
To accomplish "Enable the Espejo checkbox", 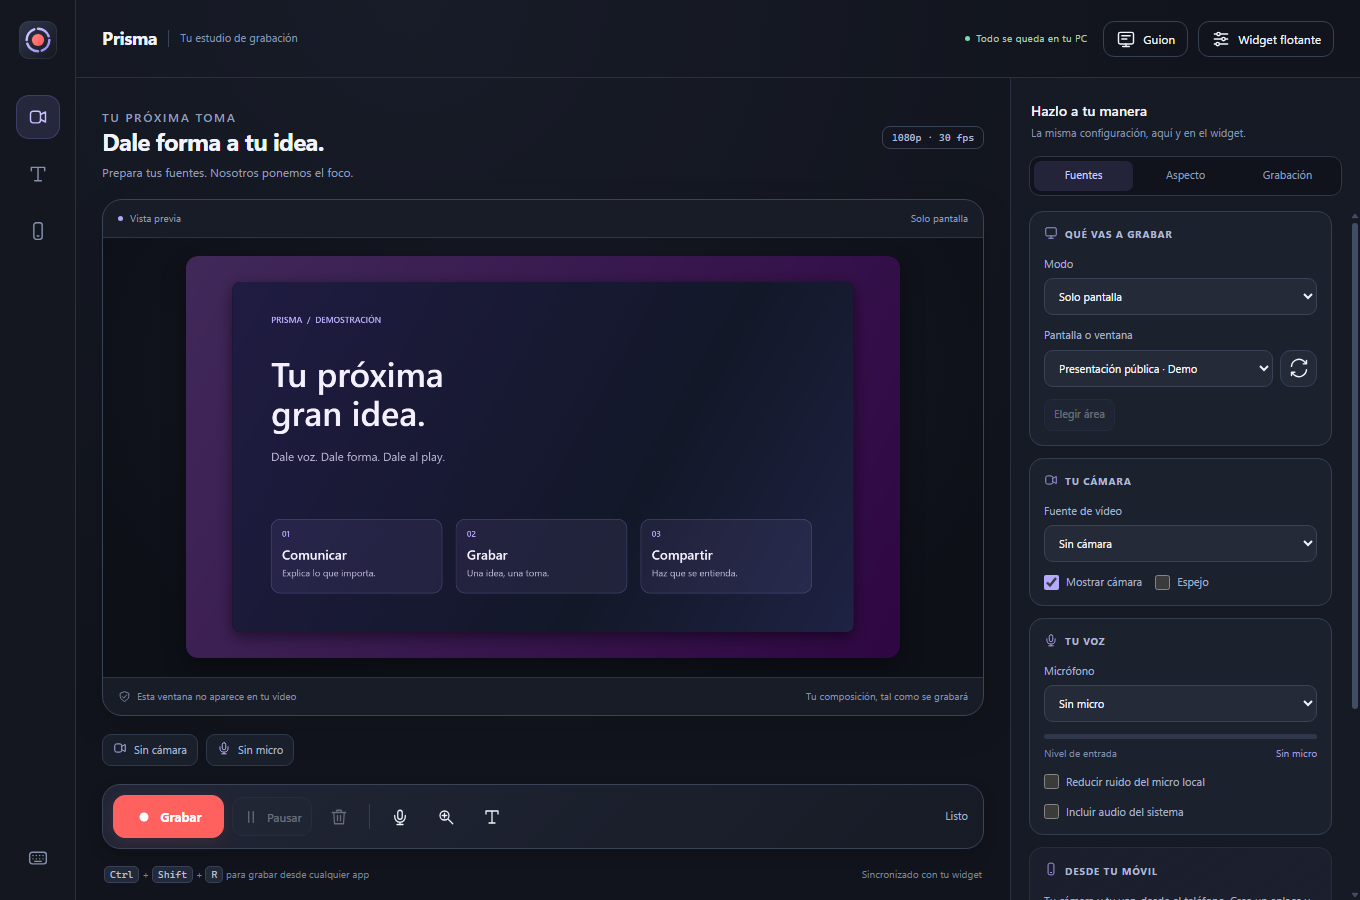I will click(1162, 582).
